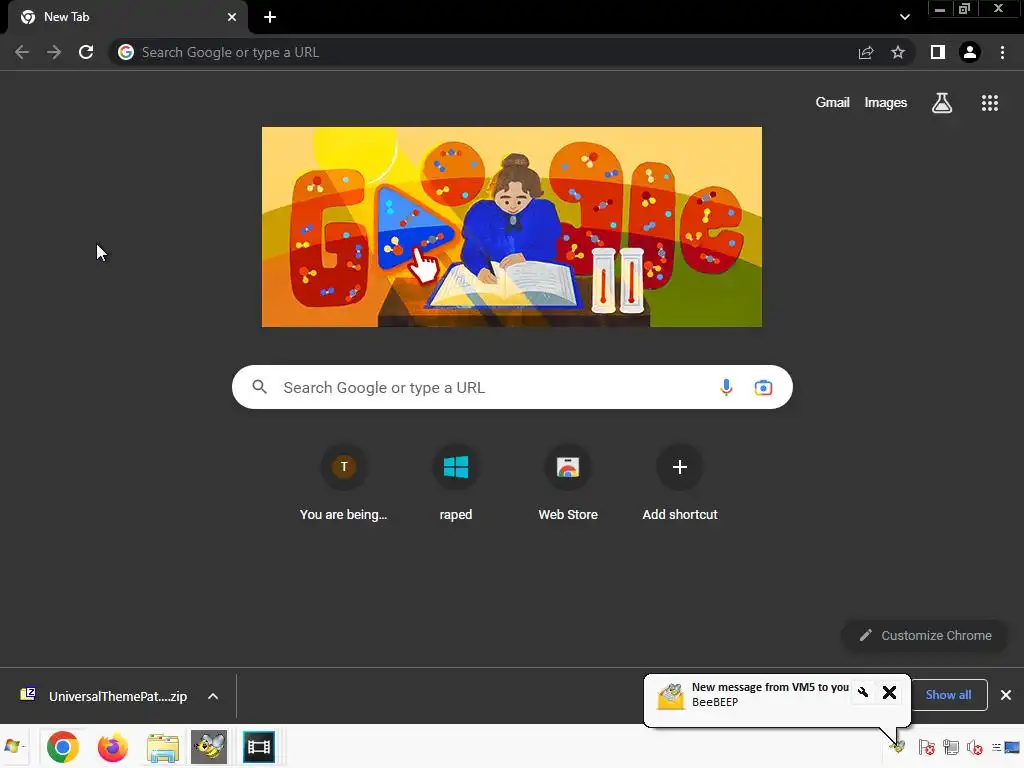
Task: Open the BeeBEEP notification settings wrench
Action: 863,692
